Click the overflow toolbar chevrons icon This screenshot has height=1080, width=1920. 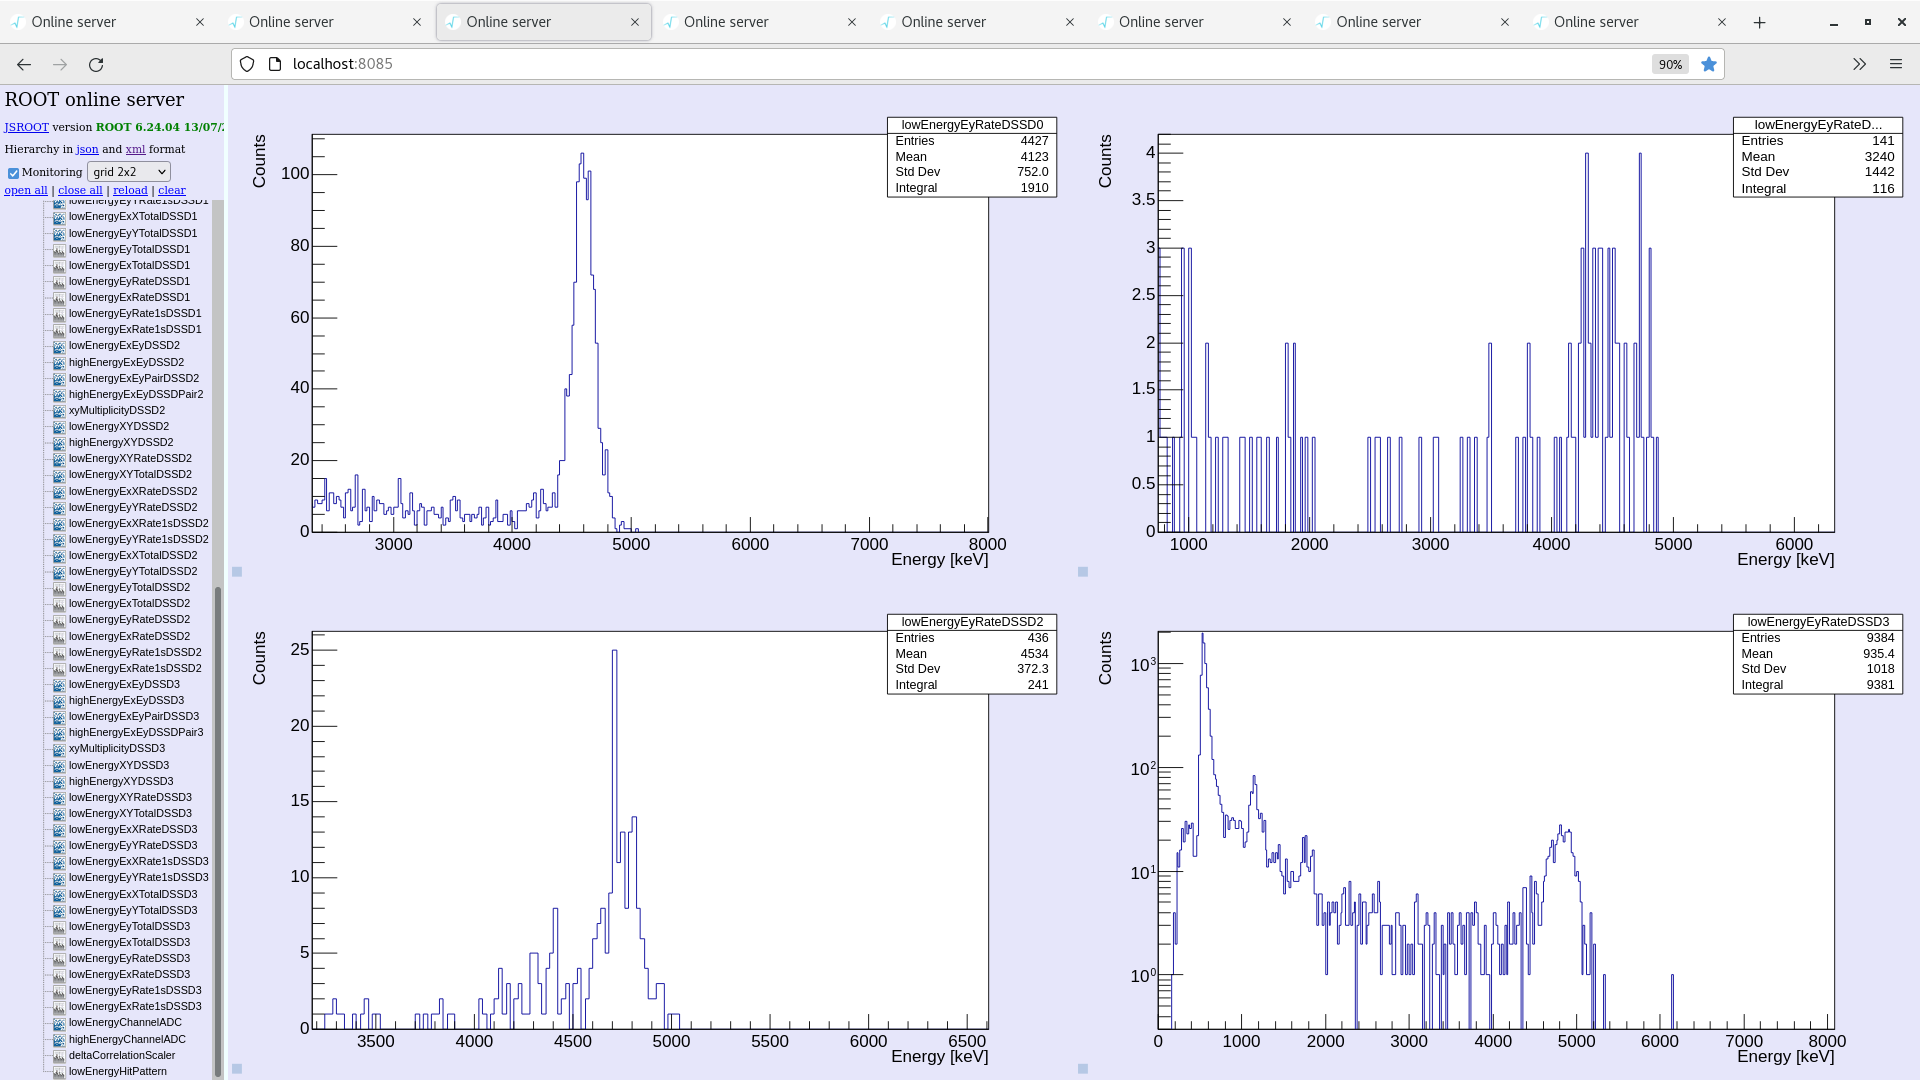[x=1859, y=64]
